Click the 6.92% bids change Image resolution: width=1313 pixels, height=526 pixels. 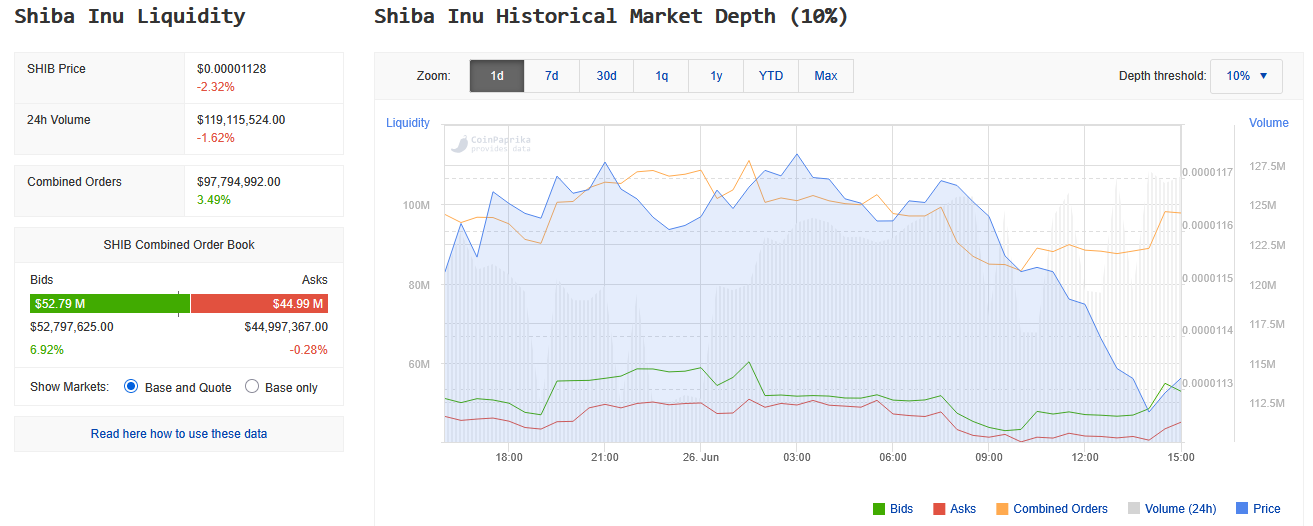point(46,350)
